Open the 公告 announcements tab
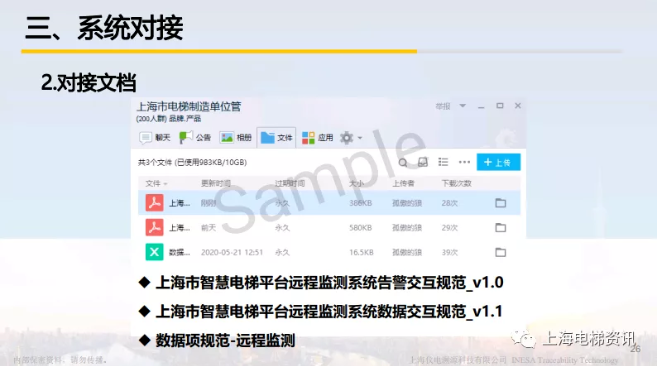The height and width of the screenshot is (366, 657). pos(195,137)
